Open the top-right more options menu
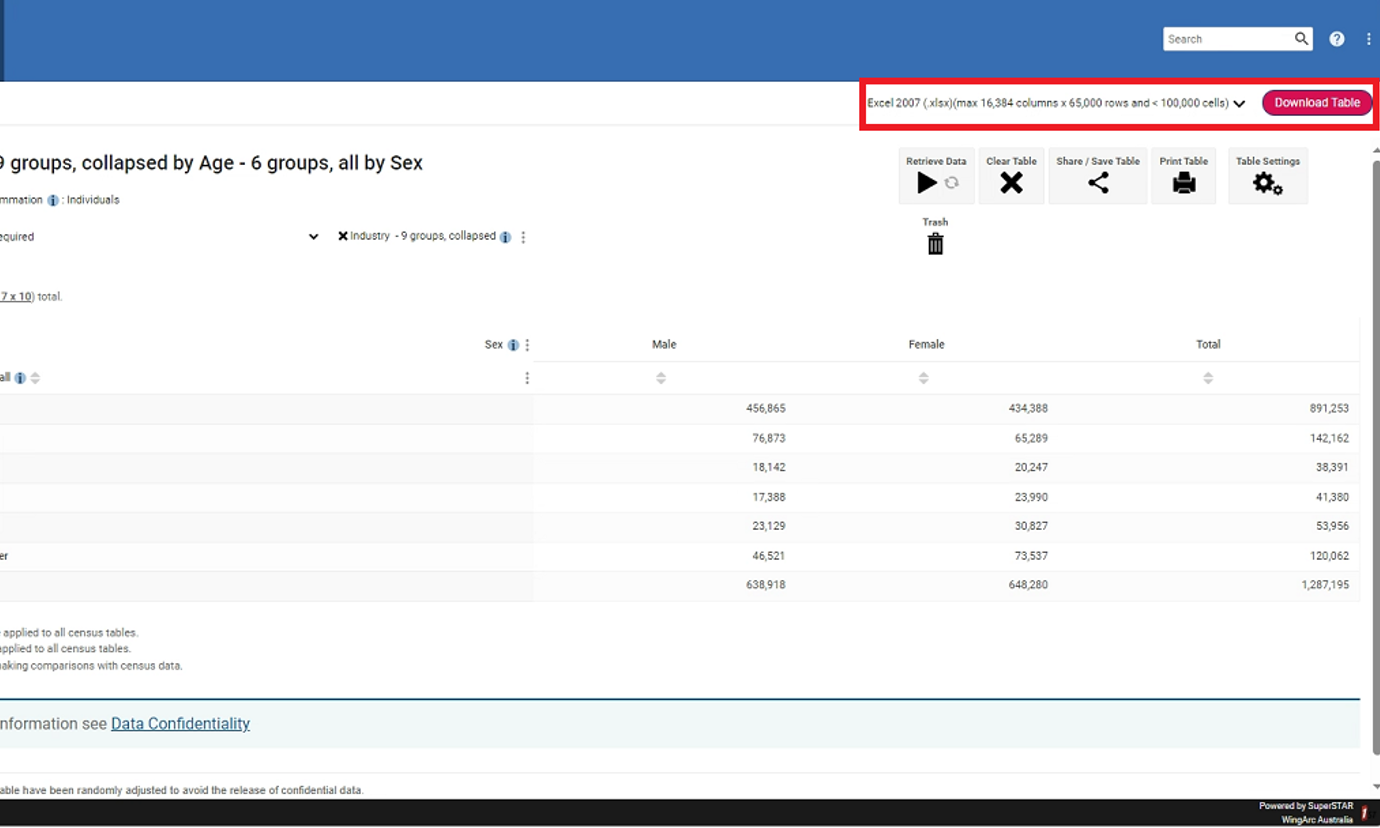The width and height of the screenshot is (1380, 828). pos(1368,39)
